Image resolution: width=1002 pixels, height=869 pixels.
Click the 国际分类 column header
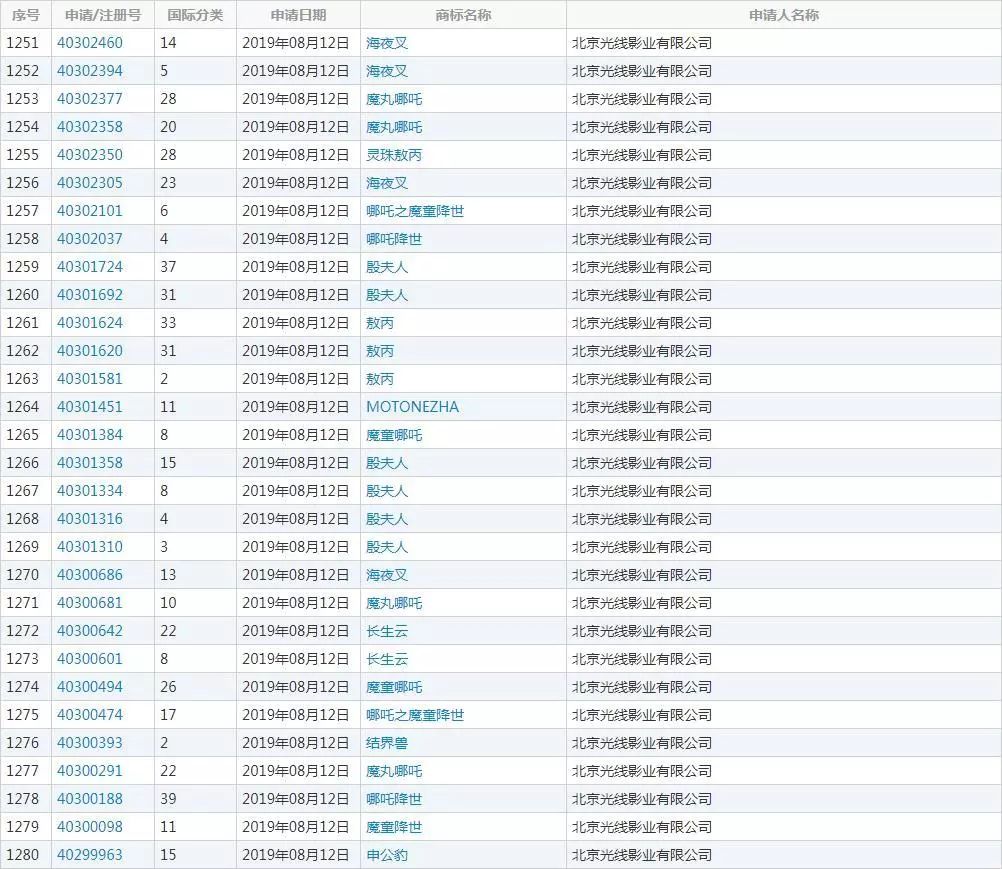tap(195, 15)
